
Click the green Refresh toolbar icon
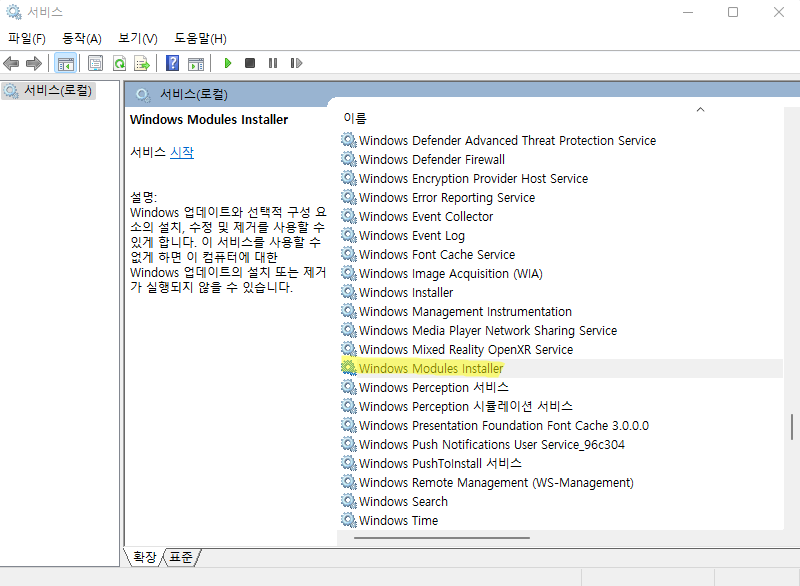(119, 63)
